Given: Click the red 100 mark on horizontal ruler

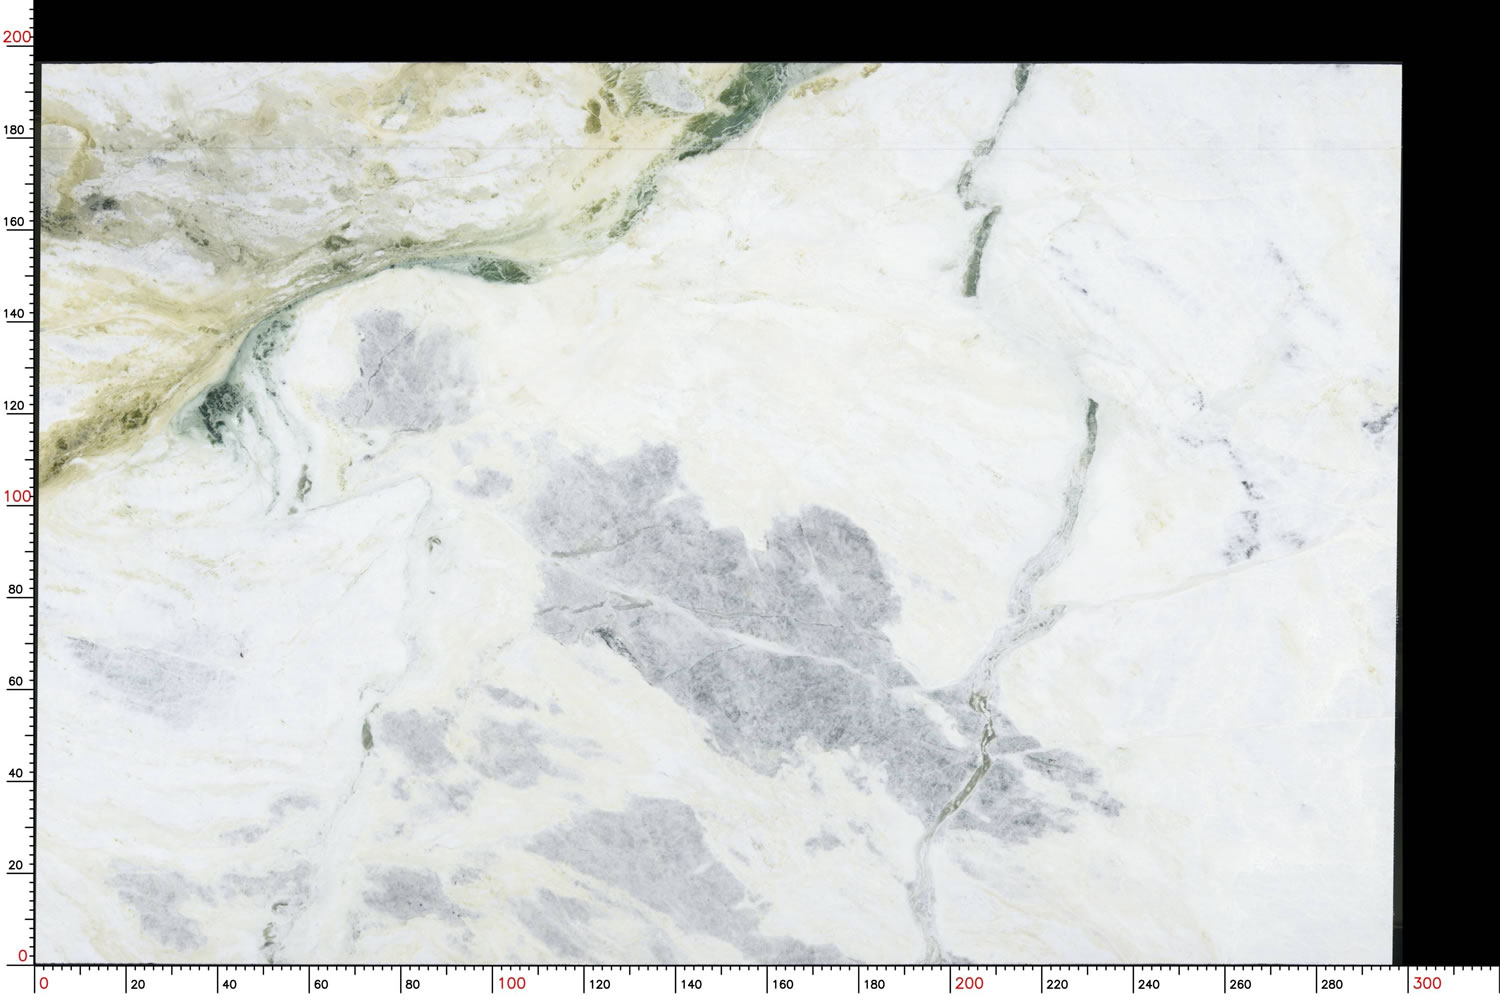Looking at the screenshot, I should [511, 983].
